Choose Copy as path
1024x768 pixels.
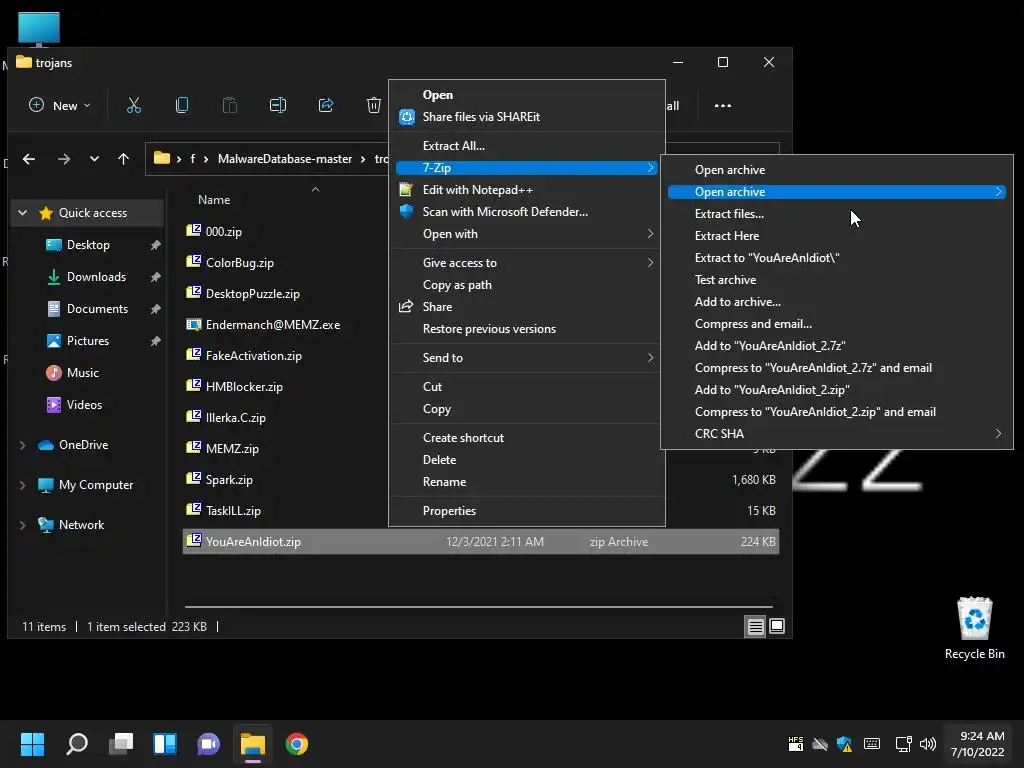click(x=527, y=285)
